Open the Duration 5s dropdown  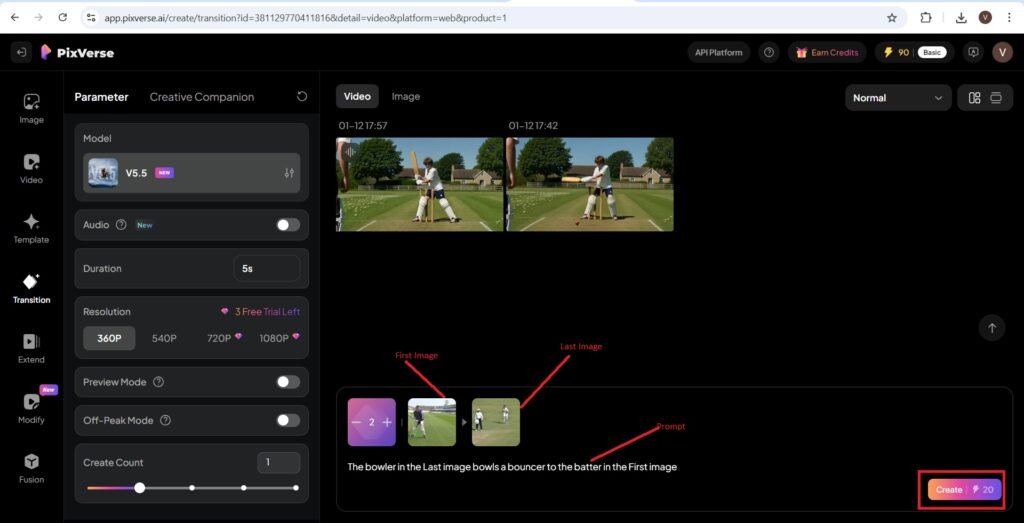click(266, 269)
